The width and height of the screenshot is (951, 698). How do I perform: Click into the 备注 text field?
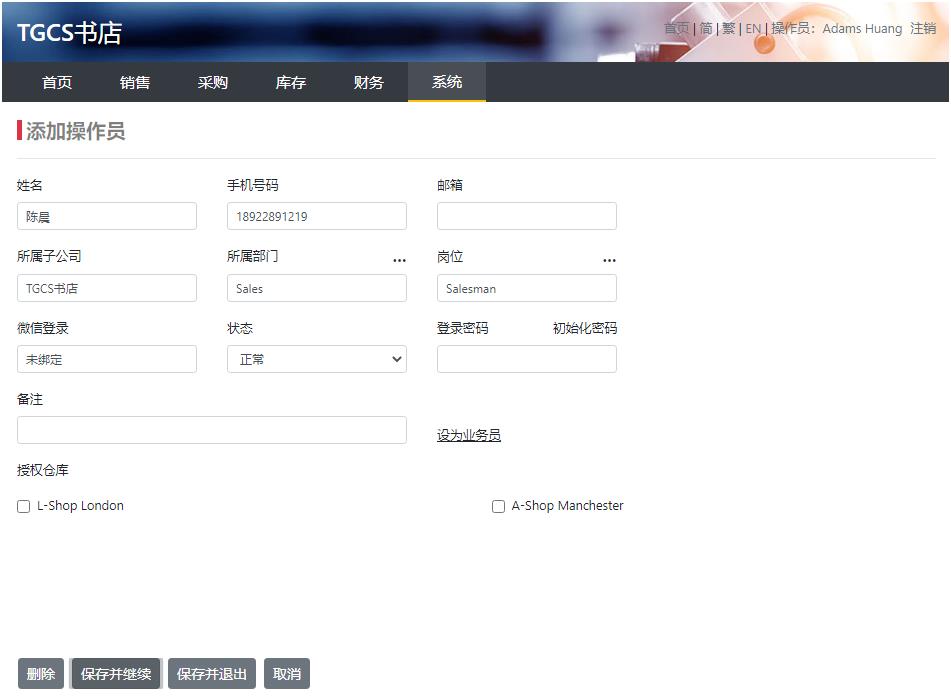212,431
